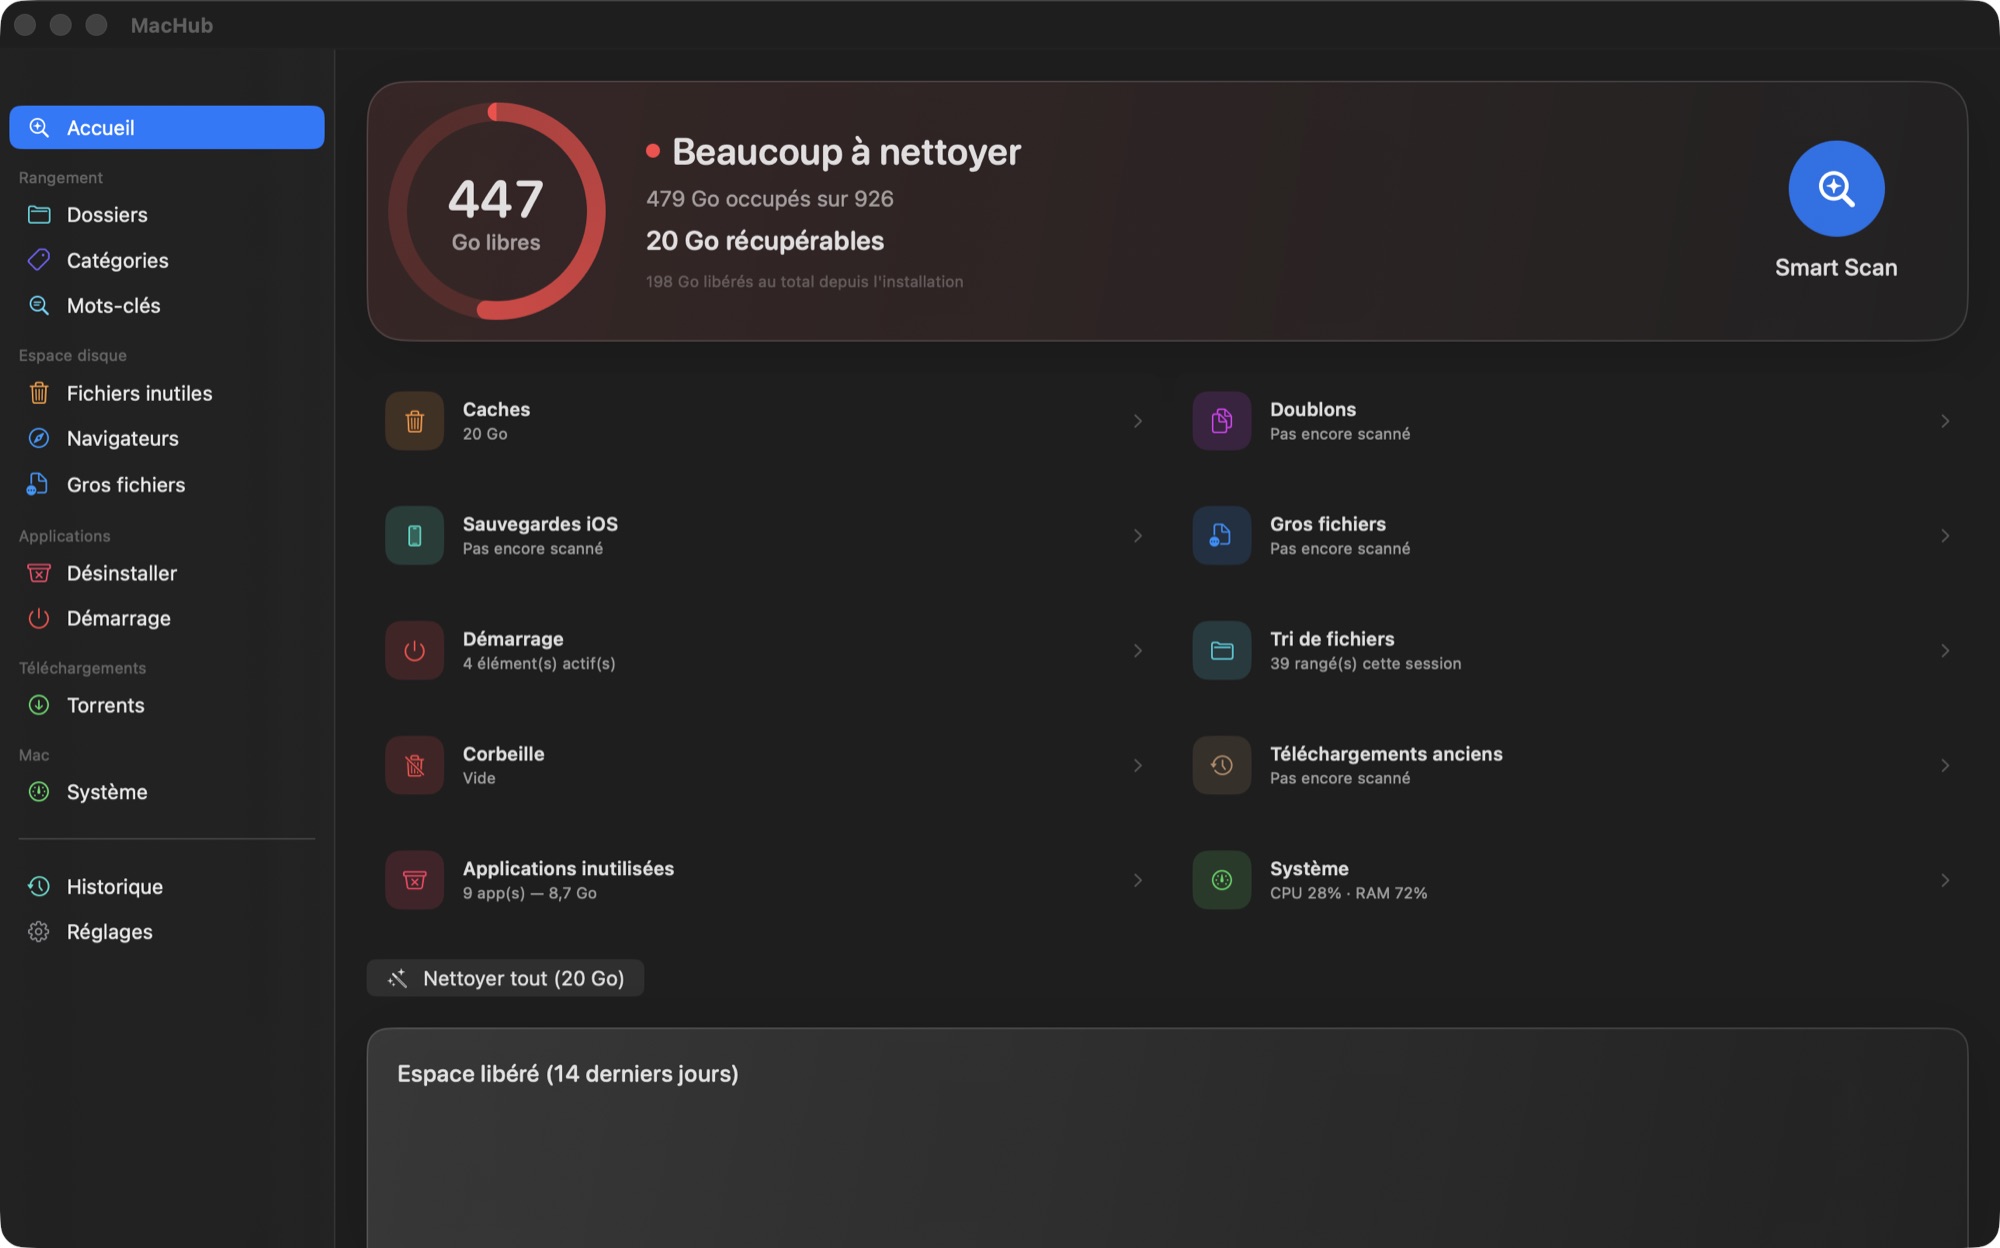Select the Tri de fichiers folder icon
The image size is (2000, 1248).
(x=1221, y=651)
